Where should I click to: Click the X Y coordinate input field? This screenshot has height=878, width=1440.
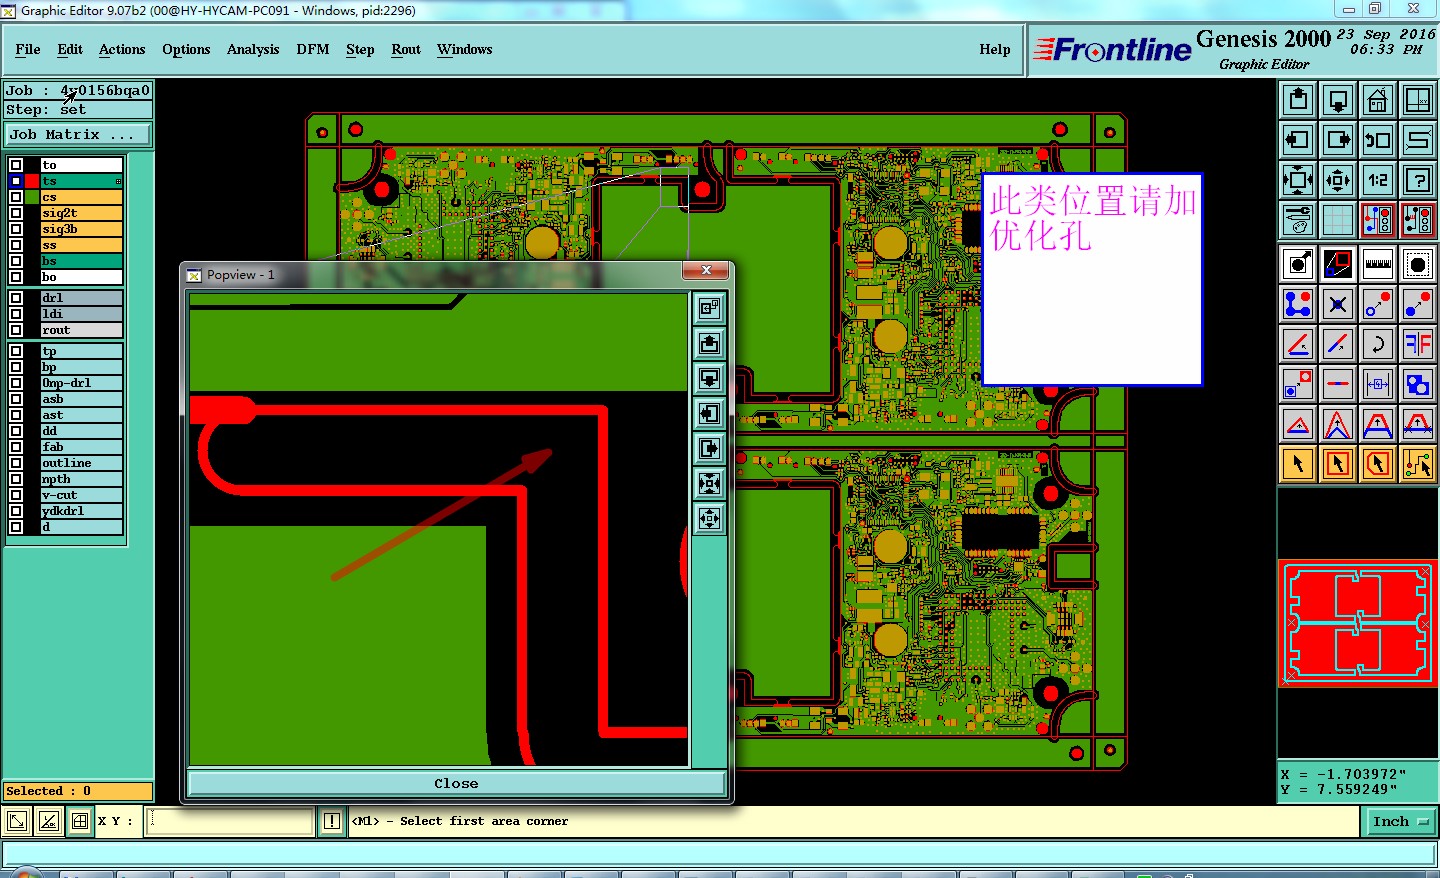pyautogui.click(x=231, y=821)
